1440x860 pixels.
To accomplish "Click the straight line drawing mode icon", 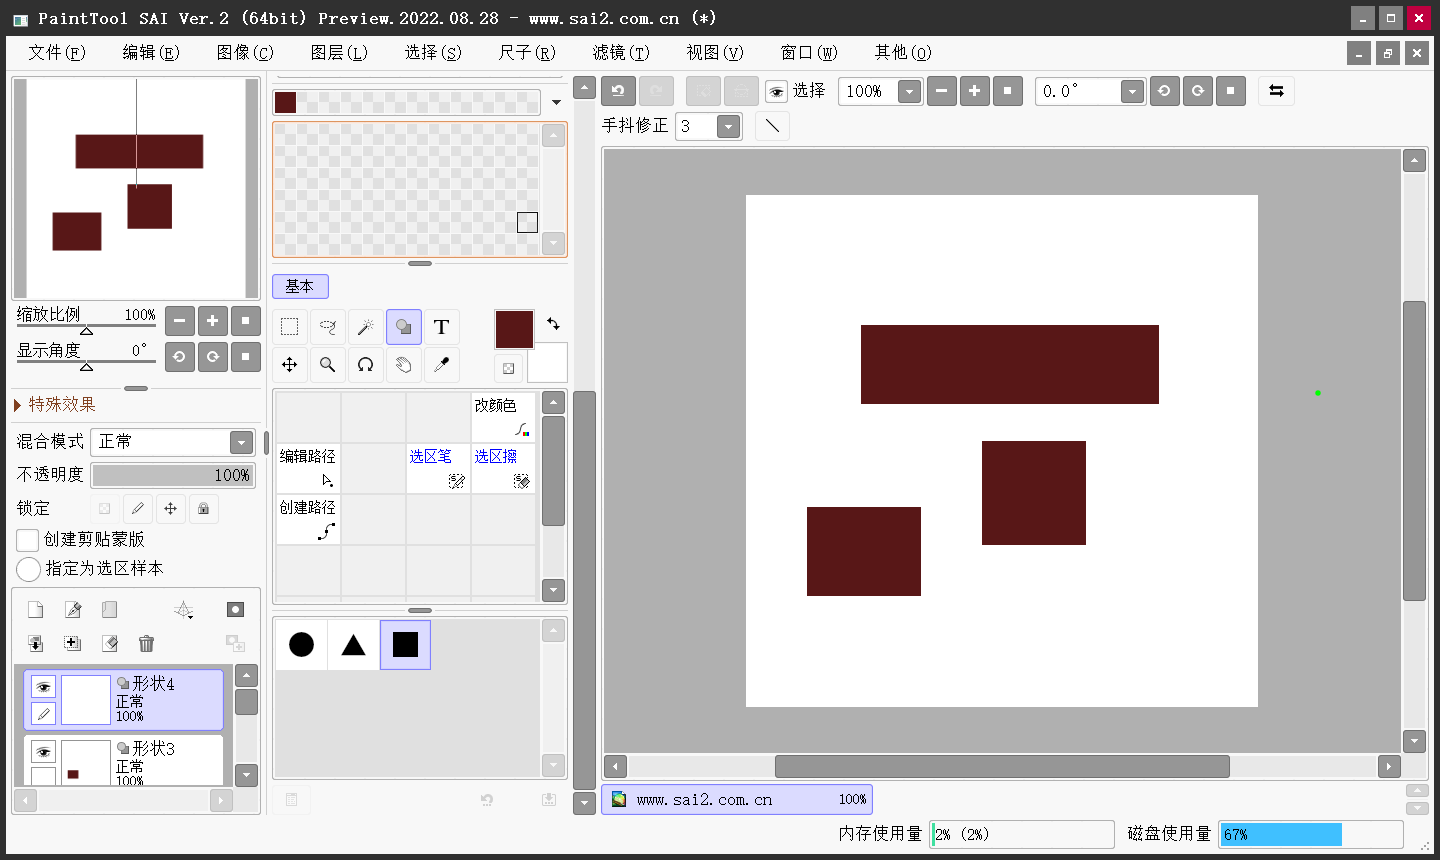I will 772,126.
